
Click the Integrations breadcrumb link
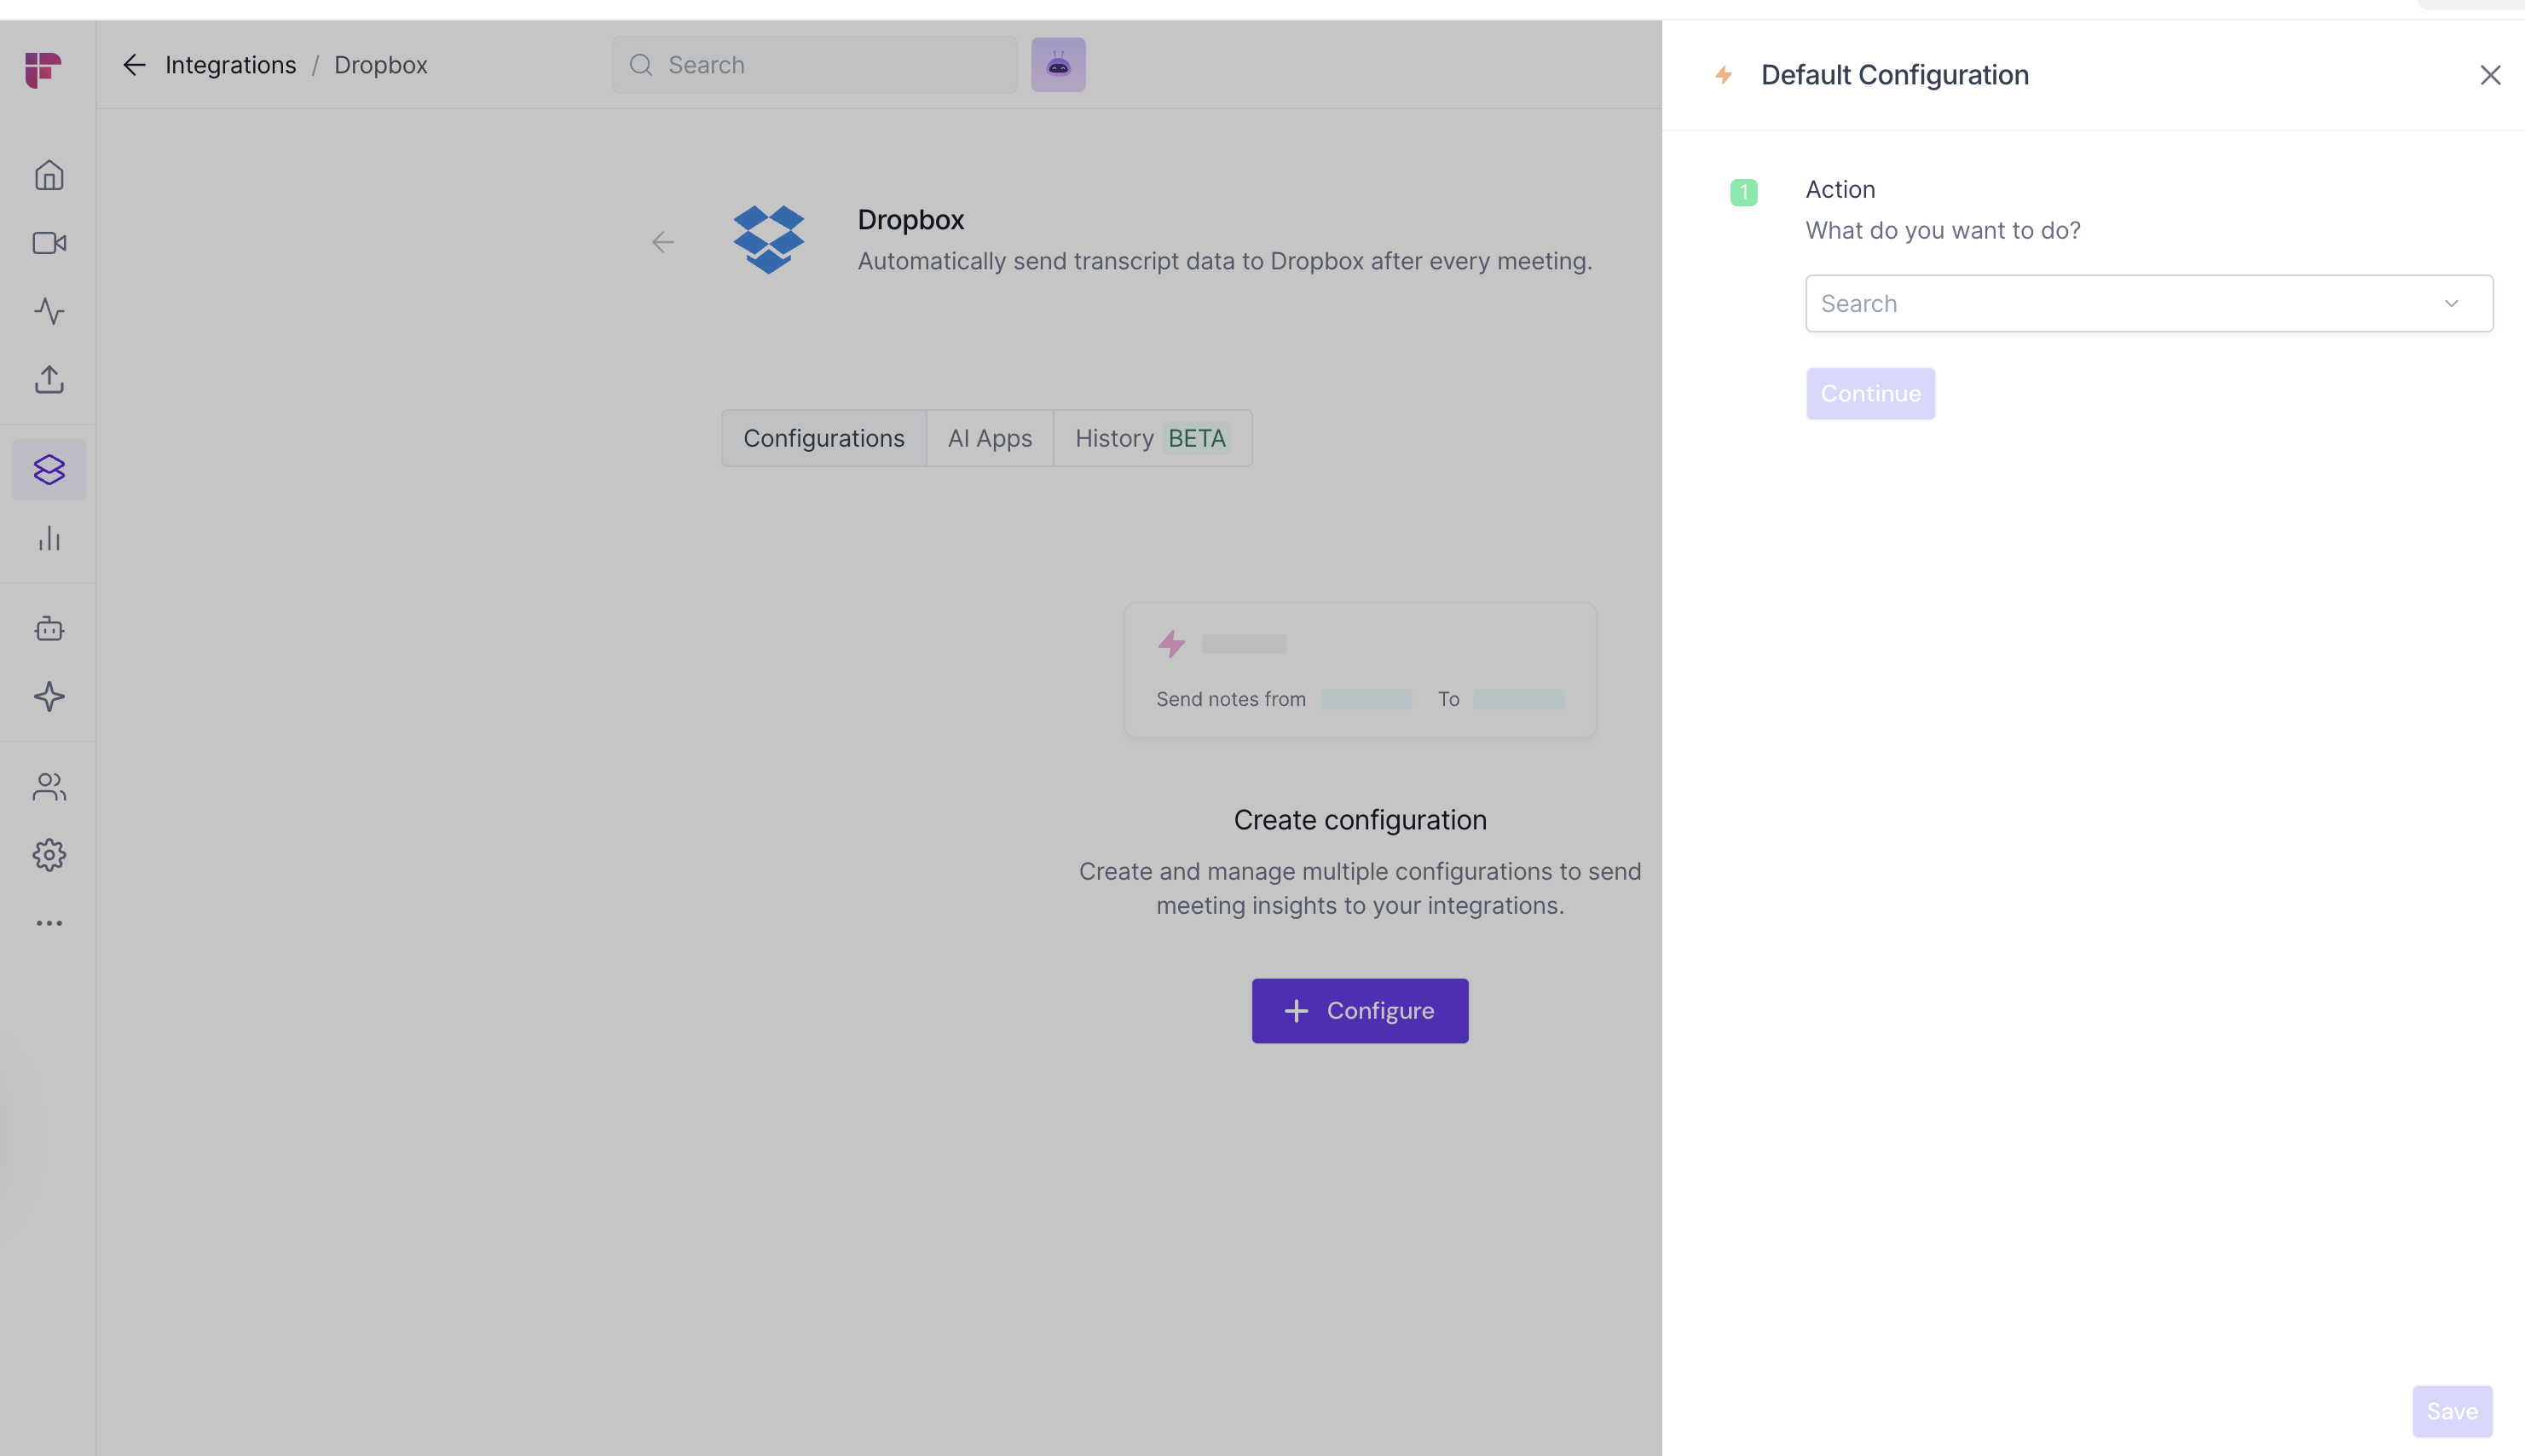(230, 65)
